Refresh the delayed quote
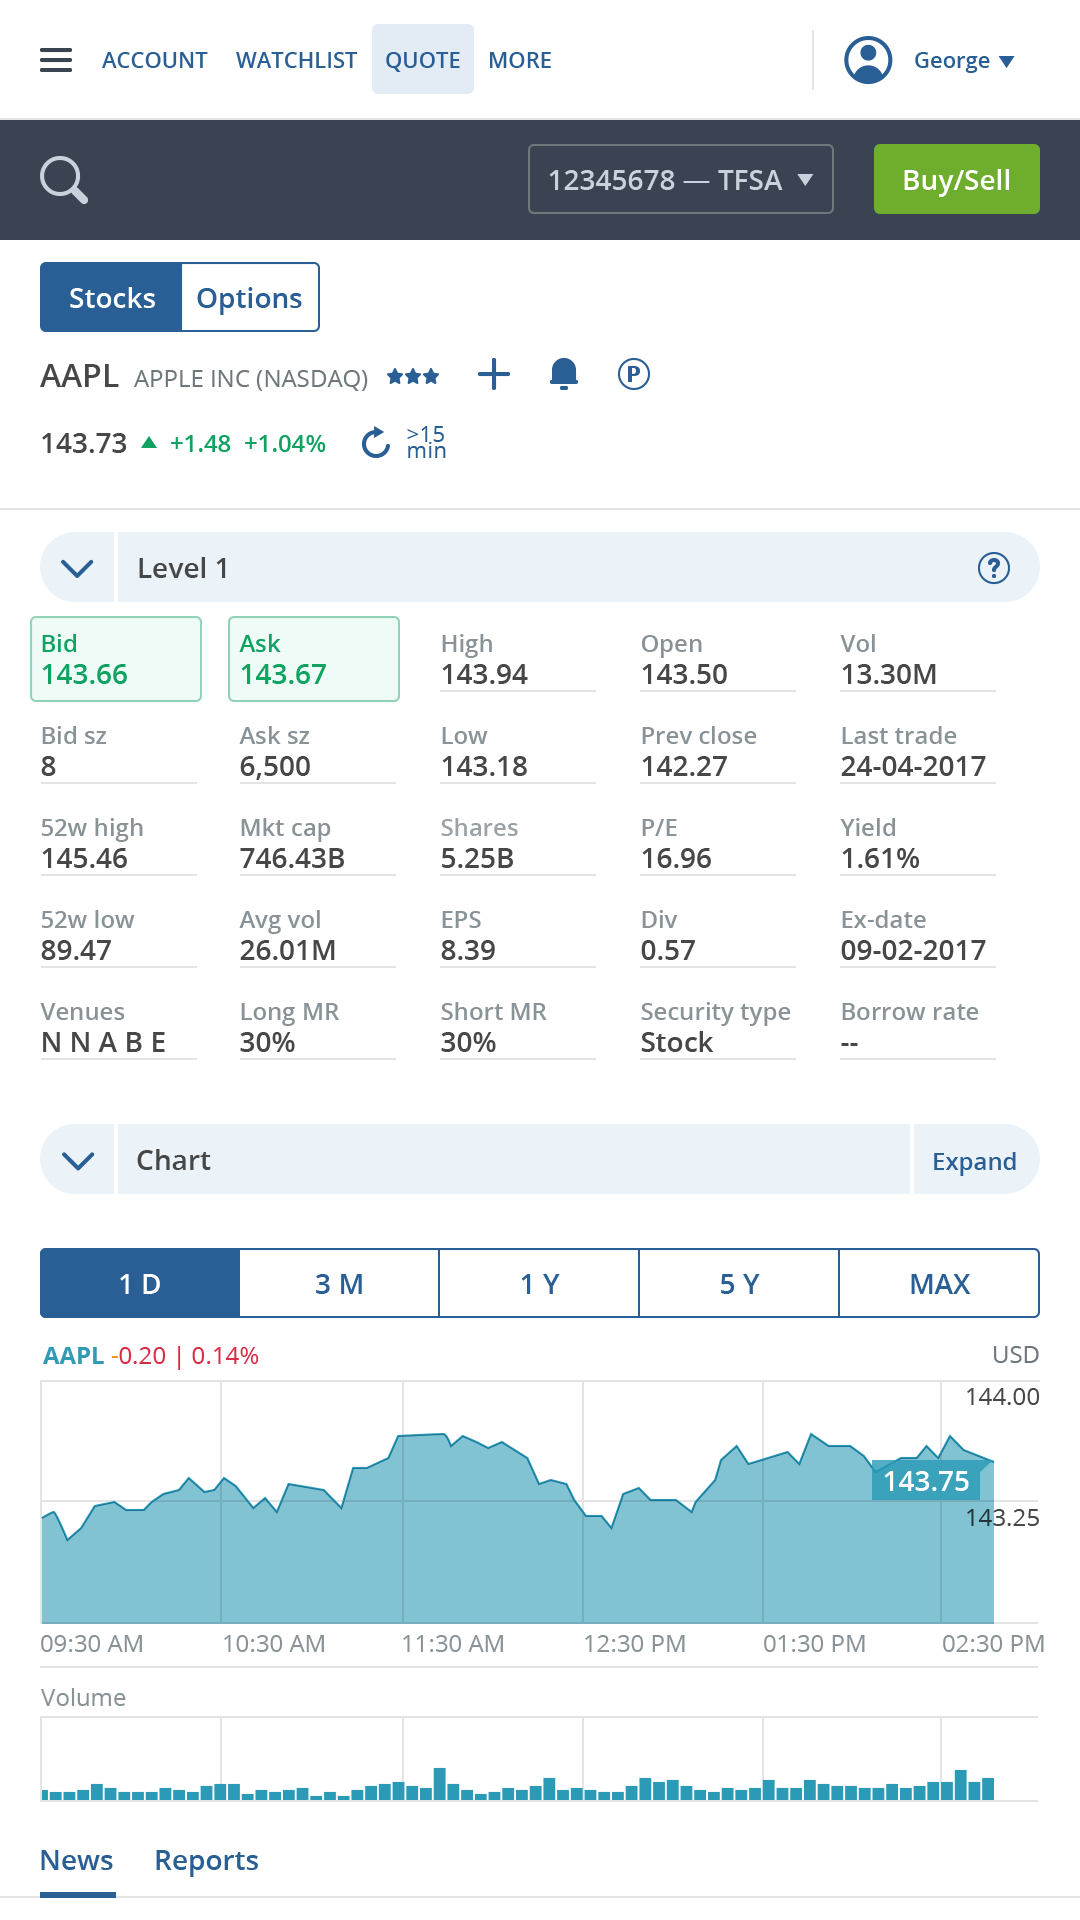This screenshot has width=1080, height=1920. click(x=375, y=442)
